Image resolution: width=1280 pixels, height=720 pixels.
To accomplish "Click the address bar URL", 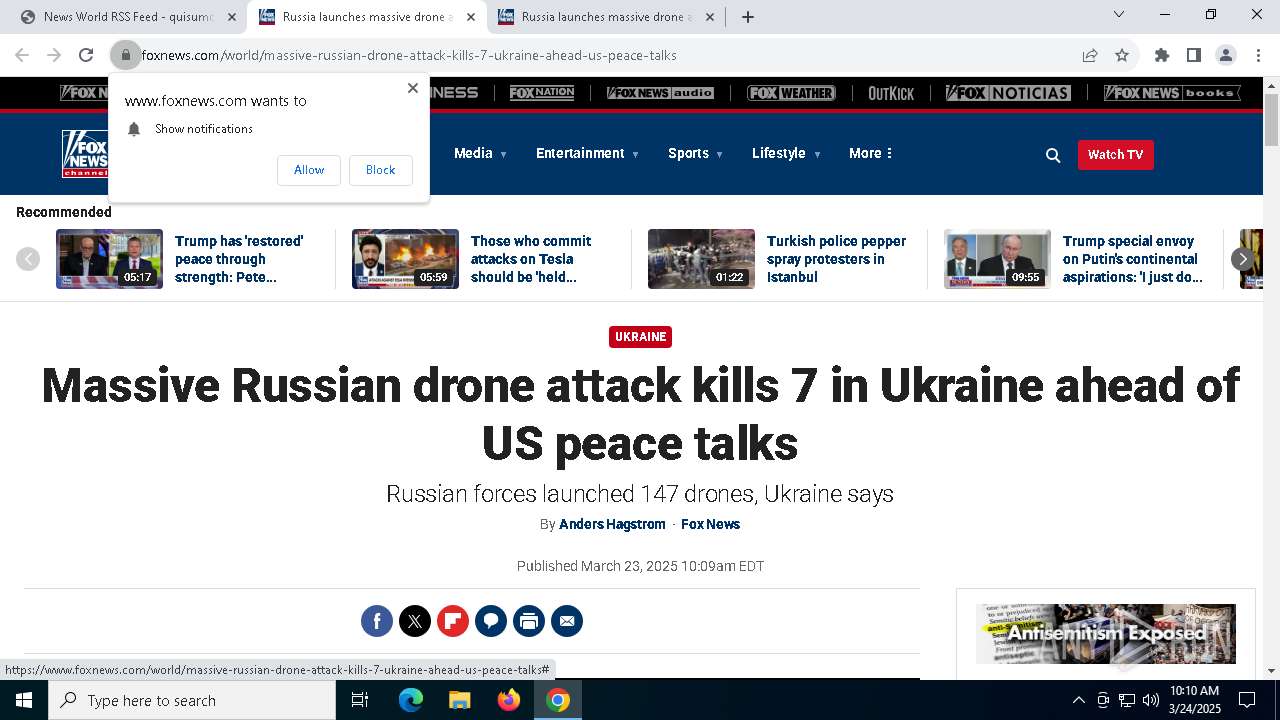I will click(x=409, y=55).
